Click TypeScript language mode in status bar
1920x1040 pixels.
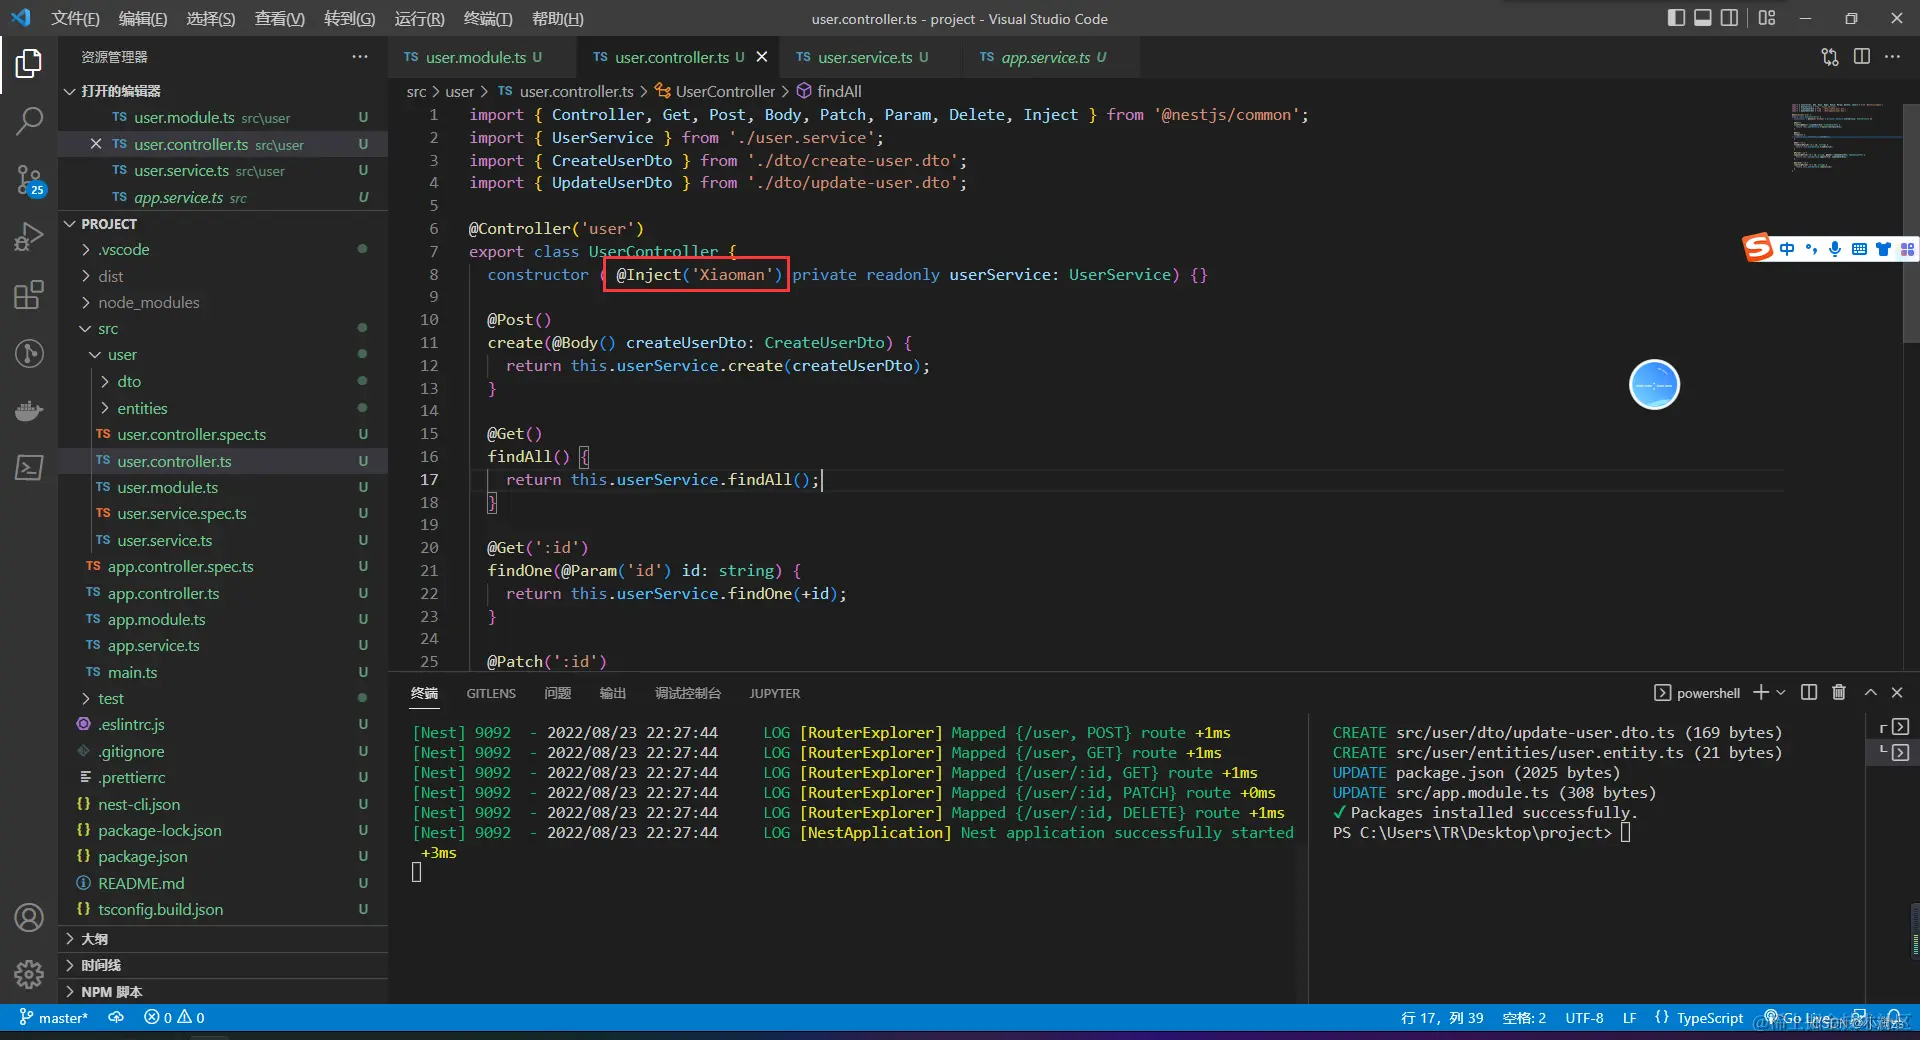(1709, 1017)
